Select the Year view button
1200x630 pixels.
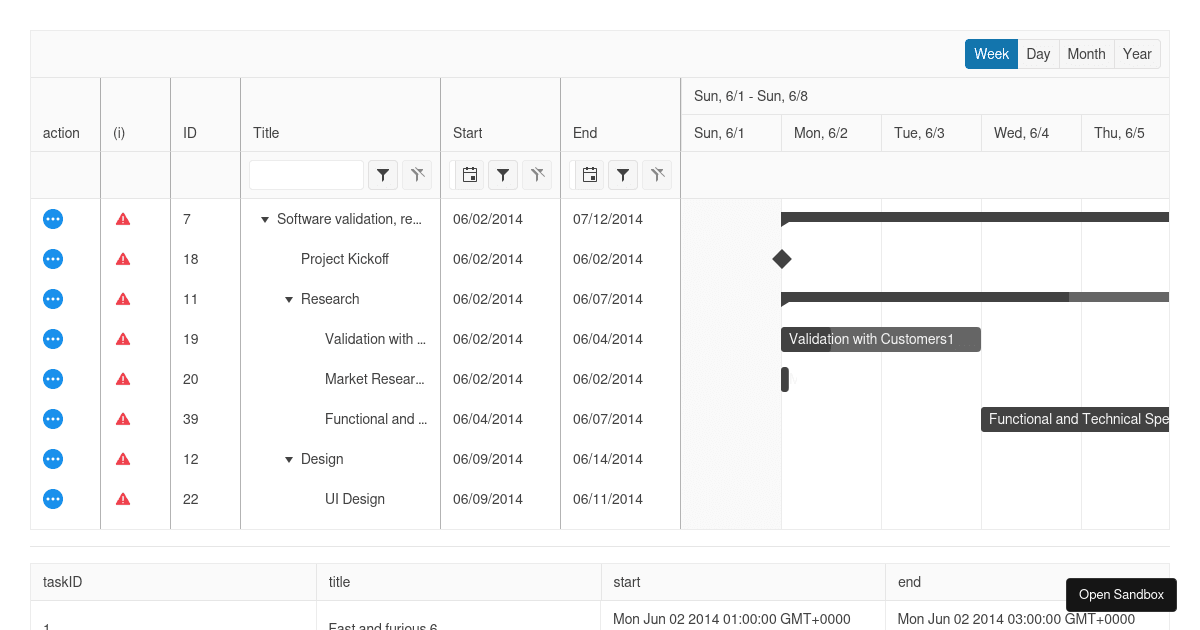coord(1137,54)
